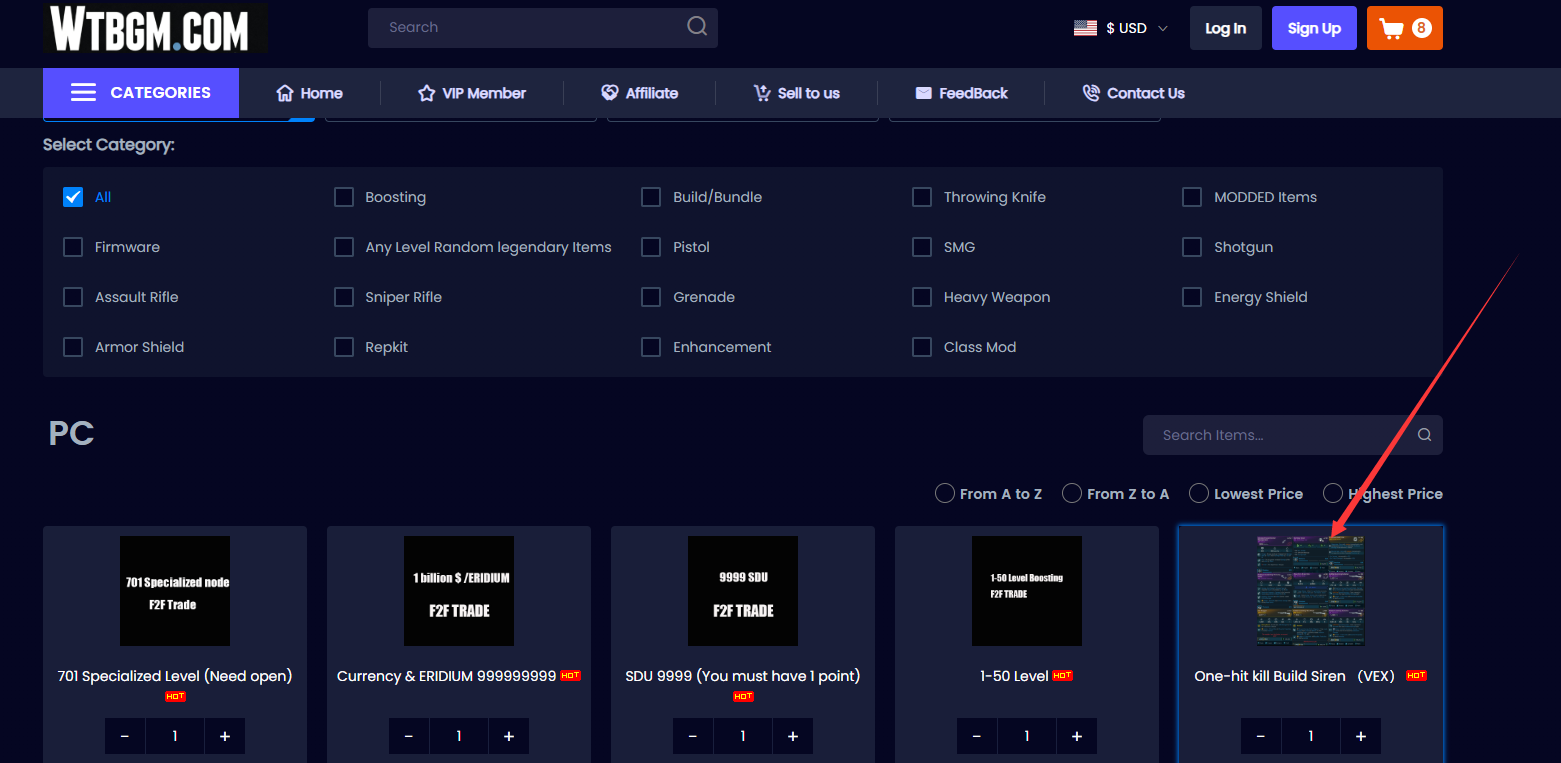Check the MODDED Items checkbox
1561x763 pixels.
click(x=1192, y=197)
